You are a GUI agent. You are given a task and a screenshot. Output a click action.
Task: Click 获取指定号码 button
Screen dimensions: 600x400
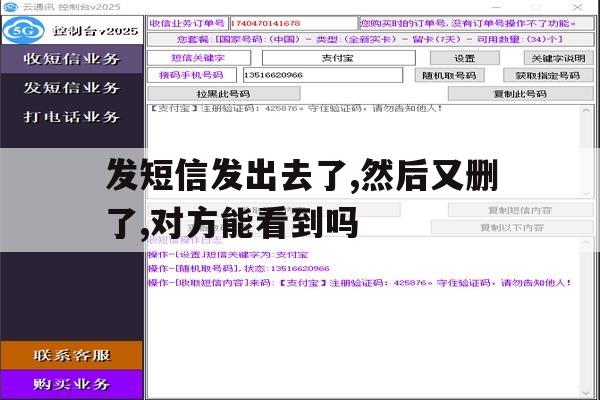pos(548,75)
